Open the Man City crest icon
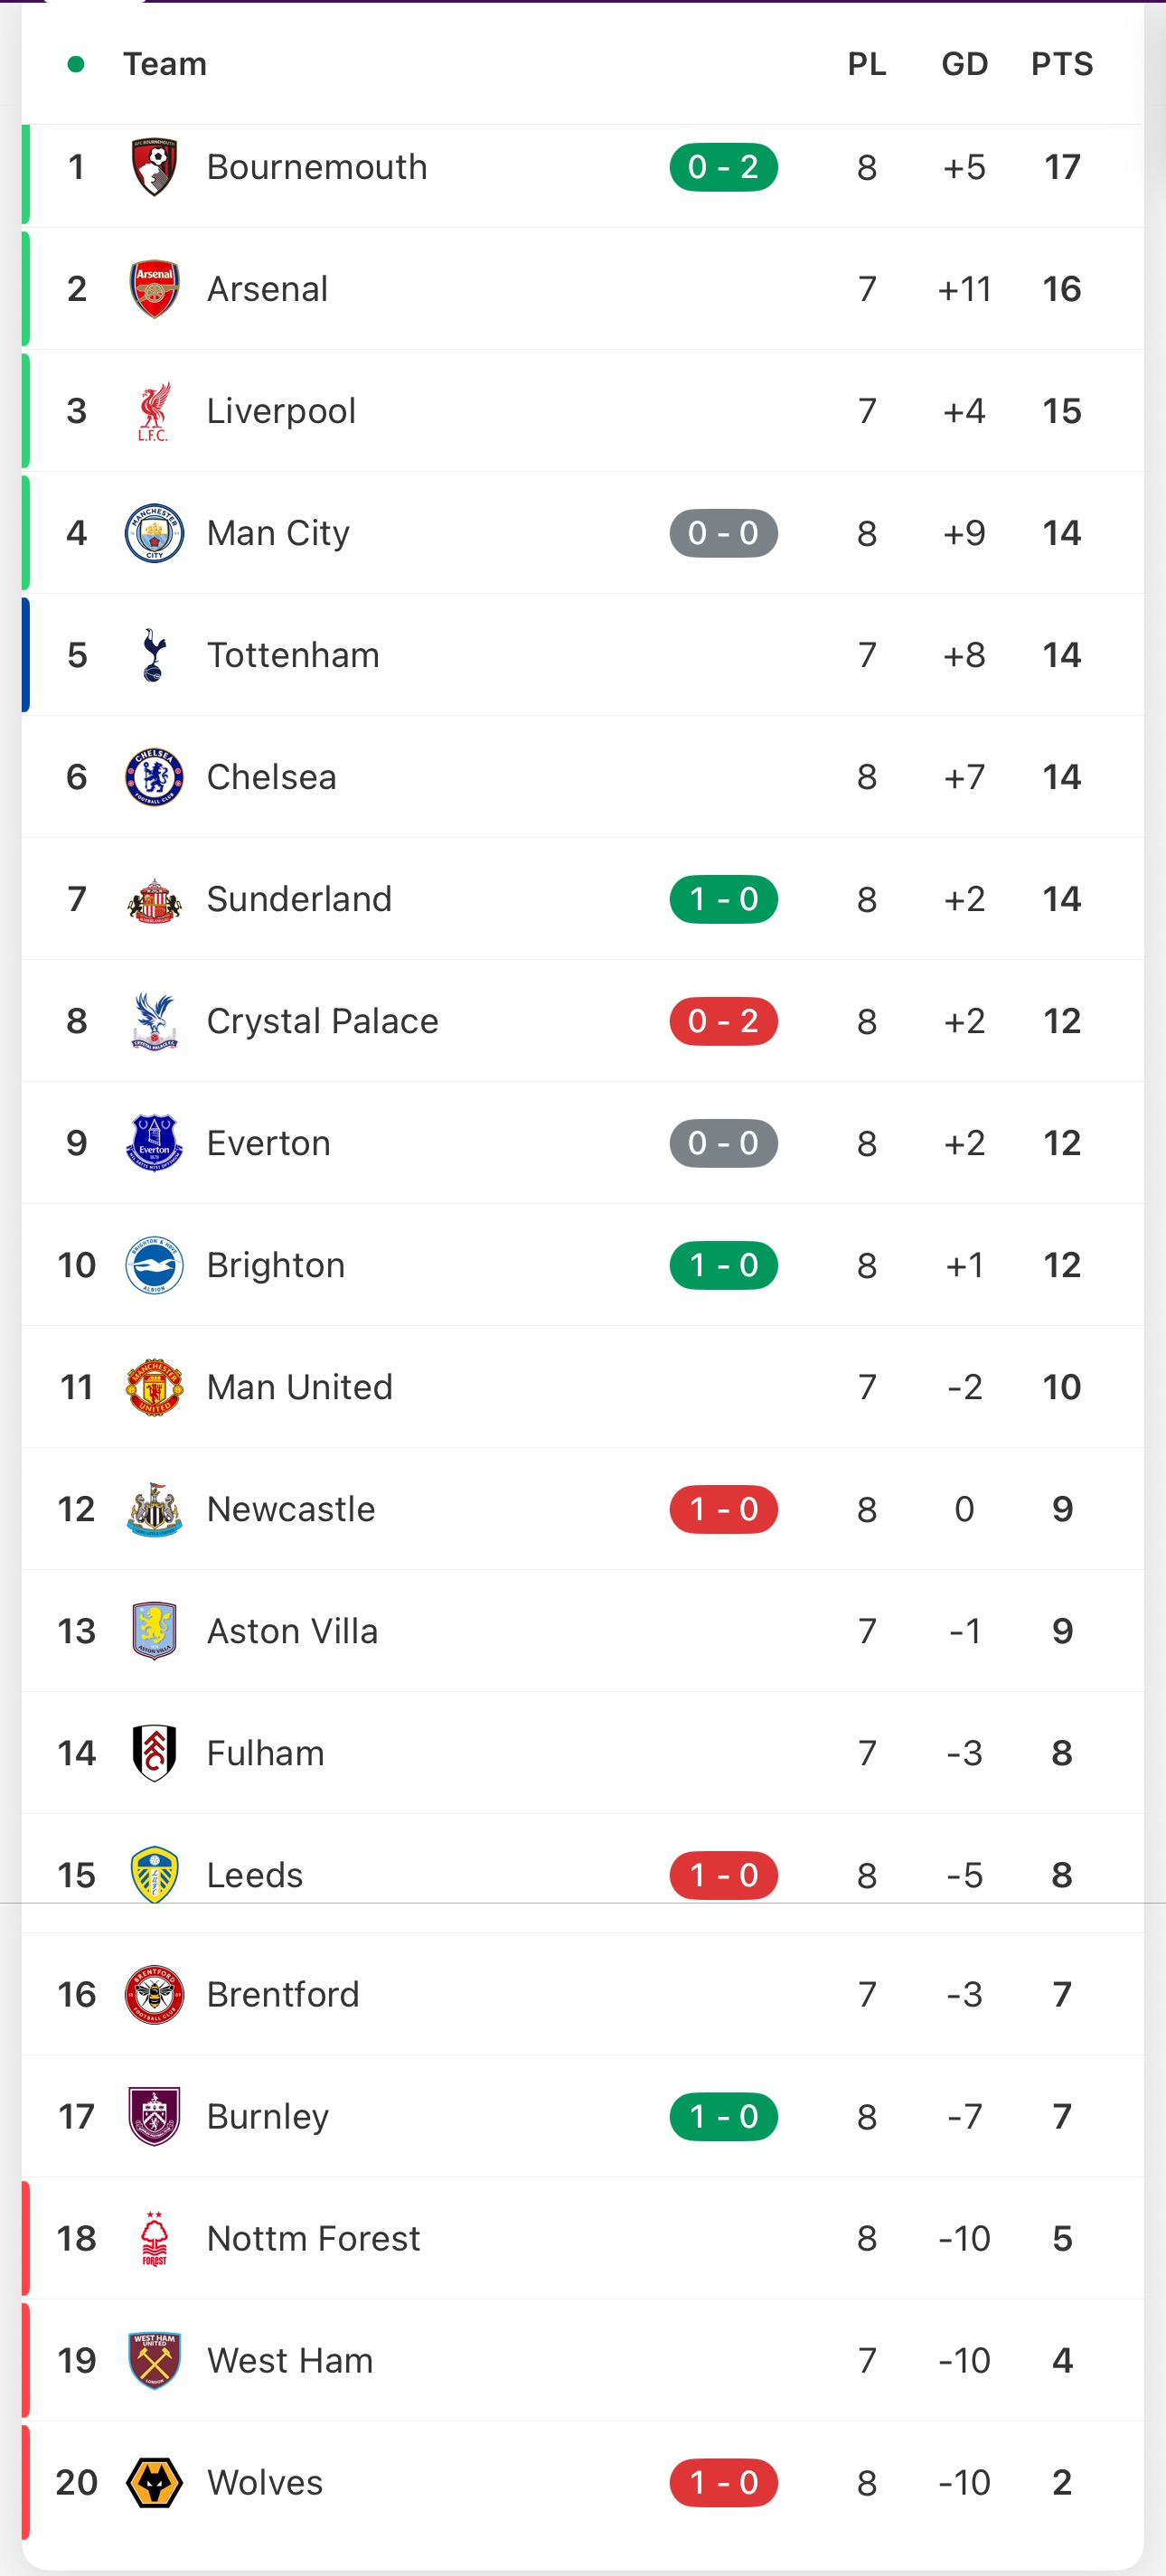The height and width of the screenshot is (2576, 1166). click(x=154, y=533)
